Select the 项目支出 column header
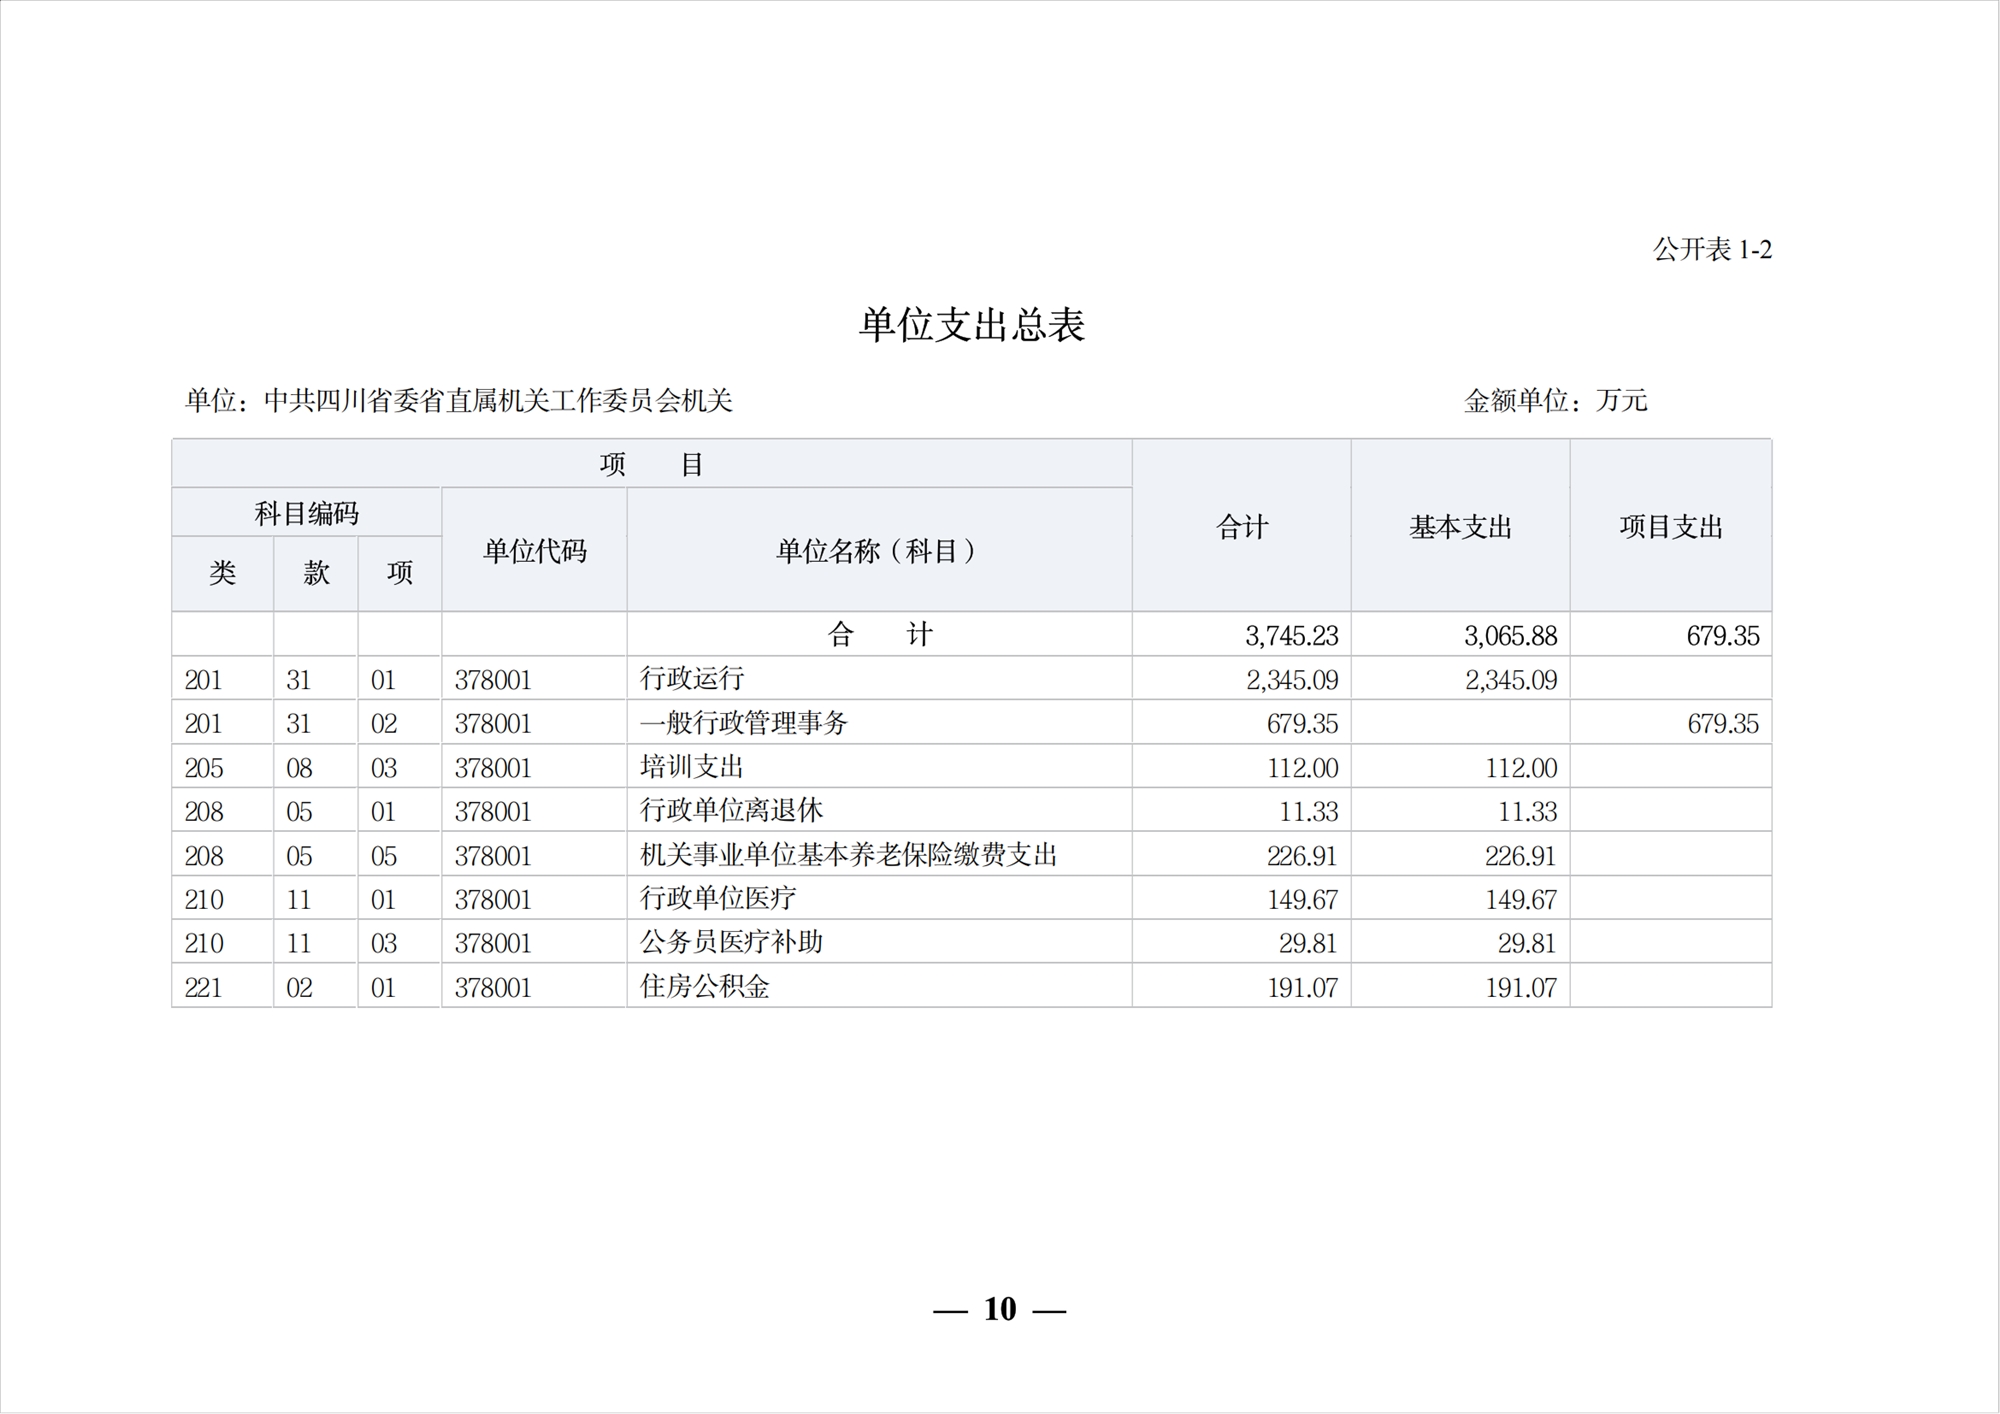Image resolution: width=2000 pixels, height=1414 pixels. point(1671,527)
